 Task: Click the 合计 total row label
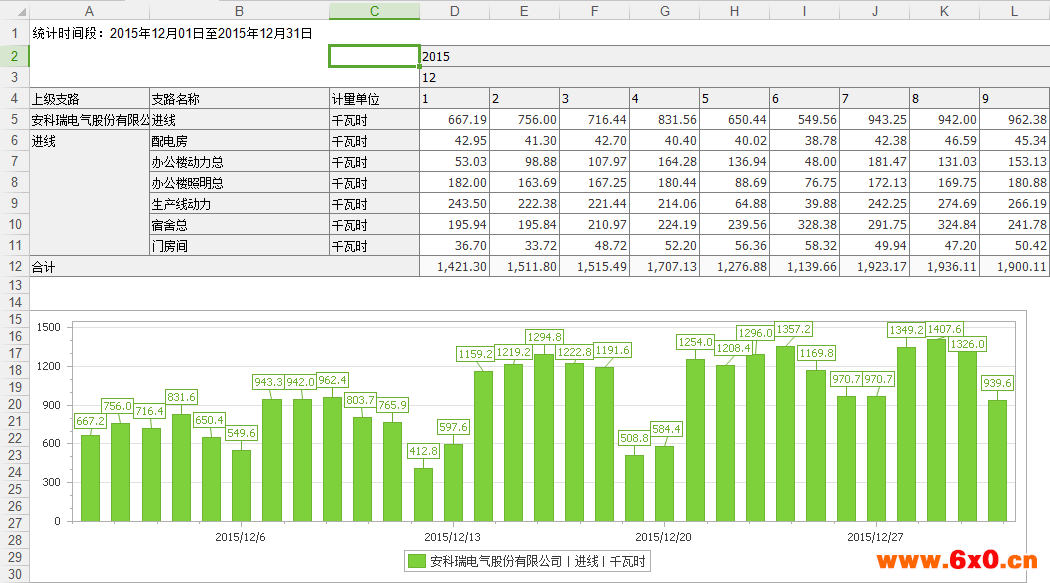(224, 266)
